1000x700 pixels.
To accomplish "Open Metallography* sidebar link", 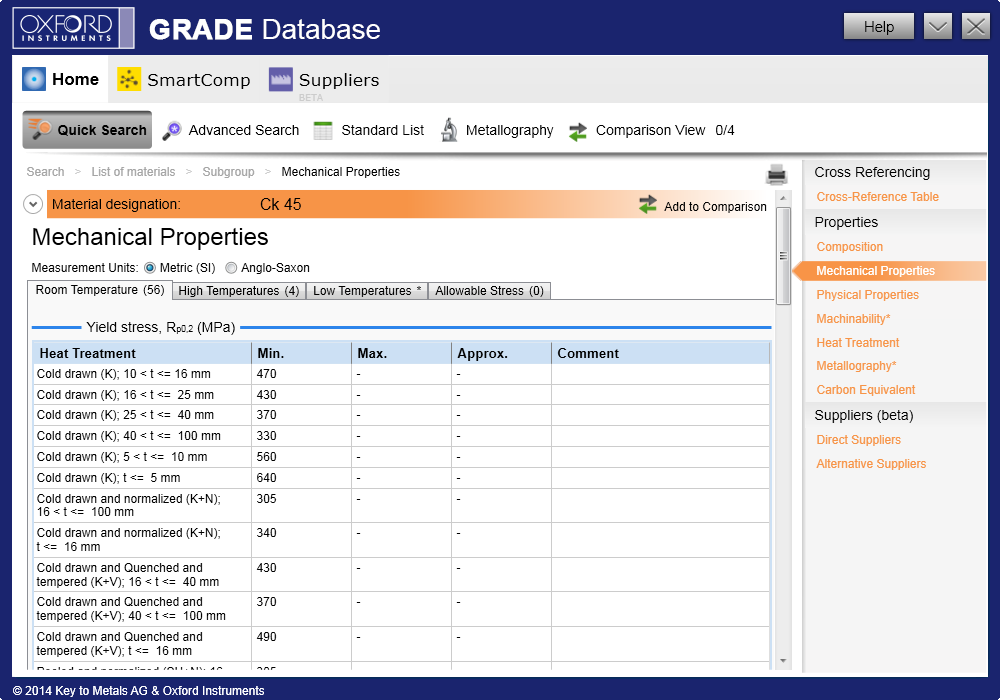I will (856, 366).
